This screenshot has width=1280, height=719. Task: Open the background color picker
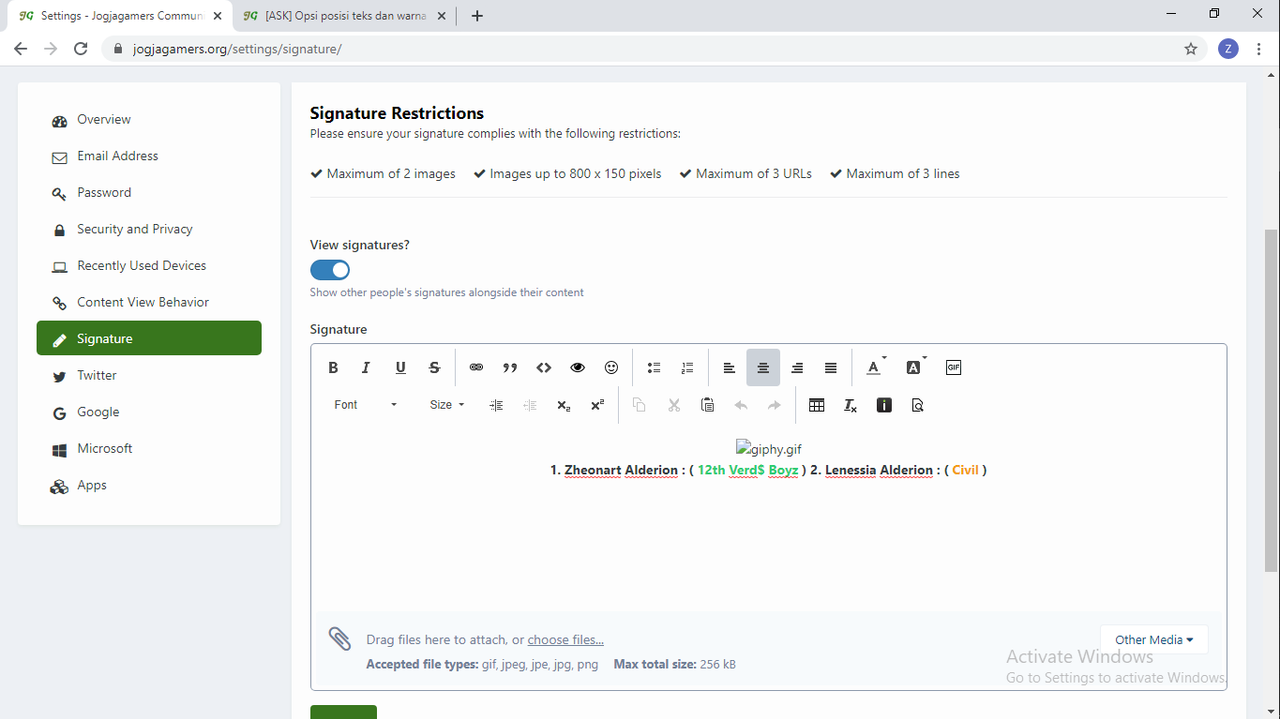(915, 368)
